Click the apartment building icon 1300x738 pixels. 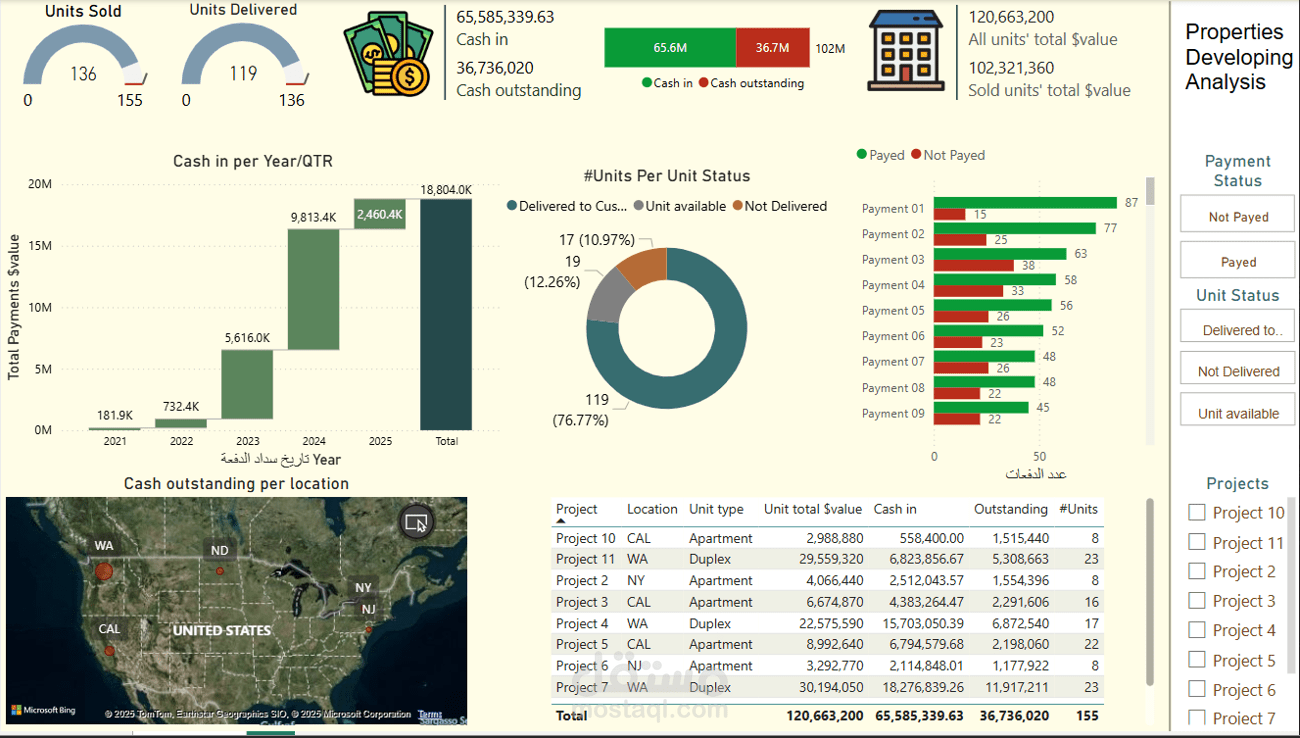(906, 51)
